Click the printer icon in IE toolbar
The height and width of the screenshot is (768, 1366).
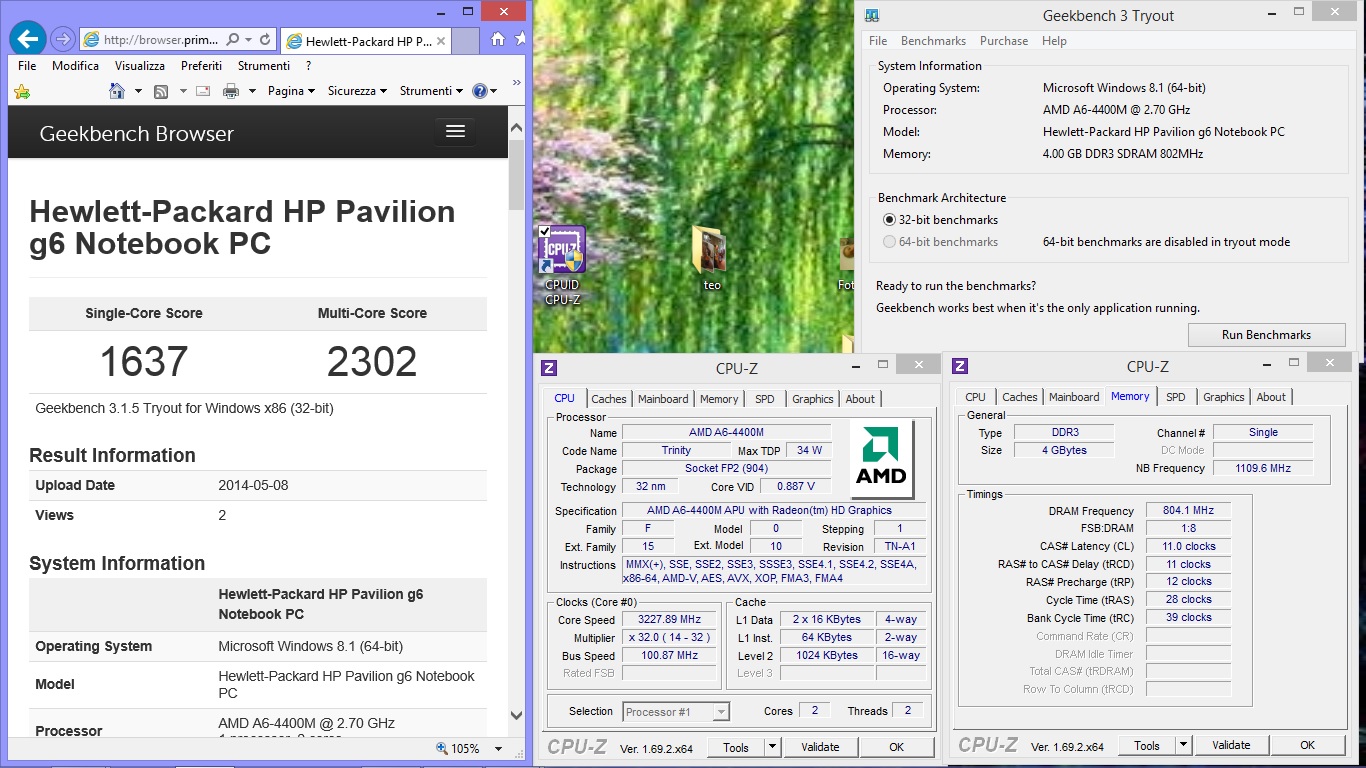(231, 91)
